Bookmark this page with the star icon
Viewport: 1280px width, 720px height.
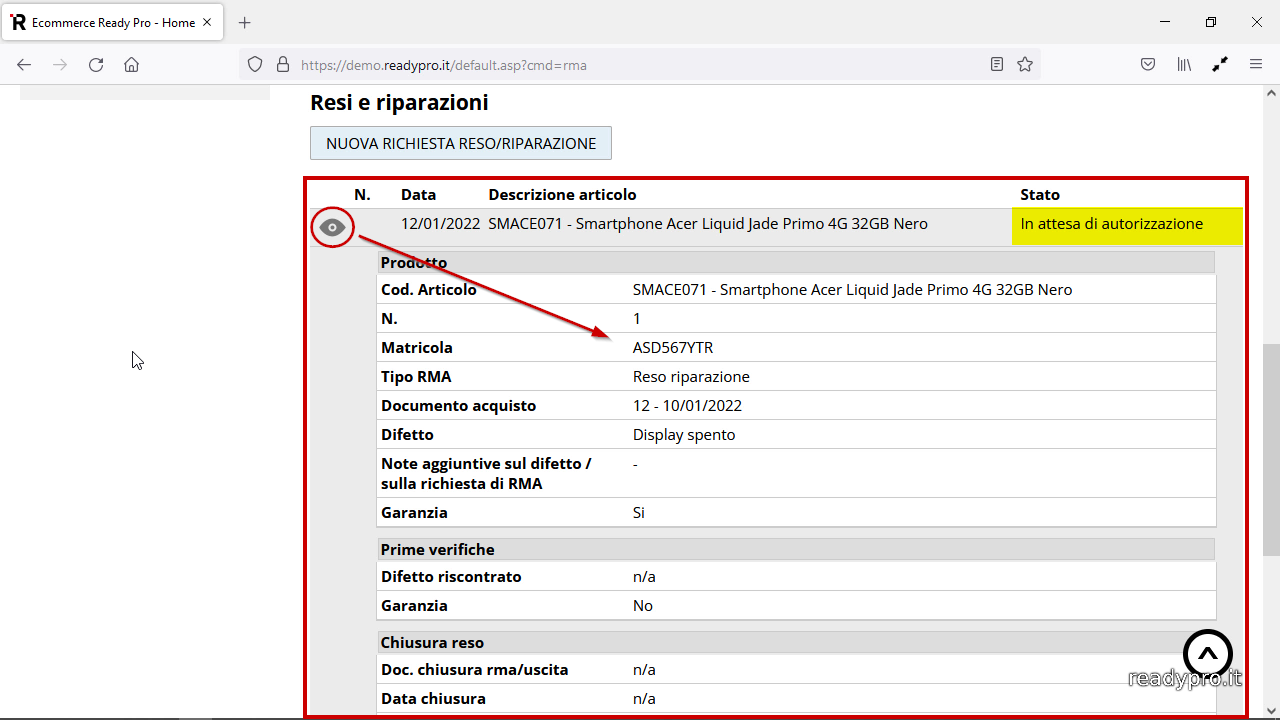tap(1025, 64)
